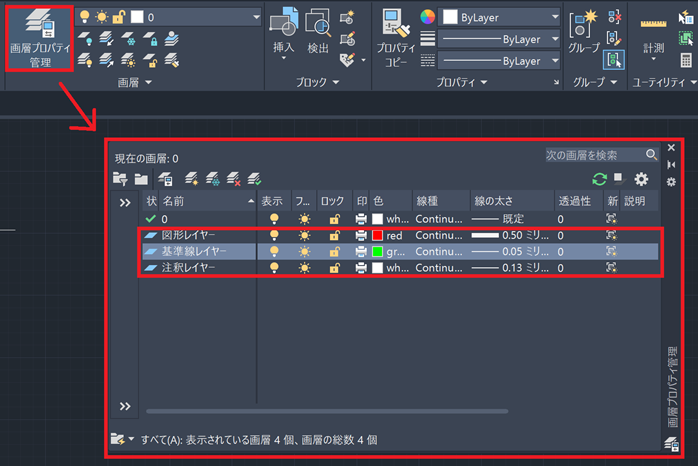
Task: Toggle the bulb for 基準線レイヤー row
Action: (x=274, y=251)
